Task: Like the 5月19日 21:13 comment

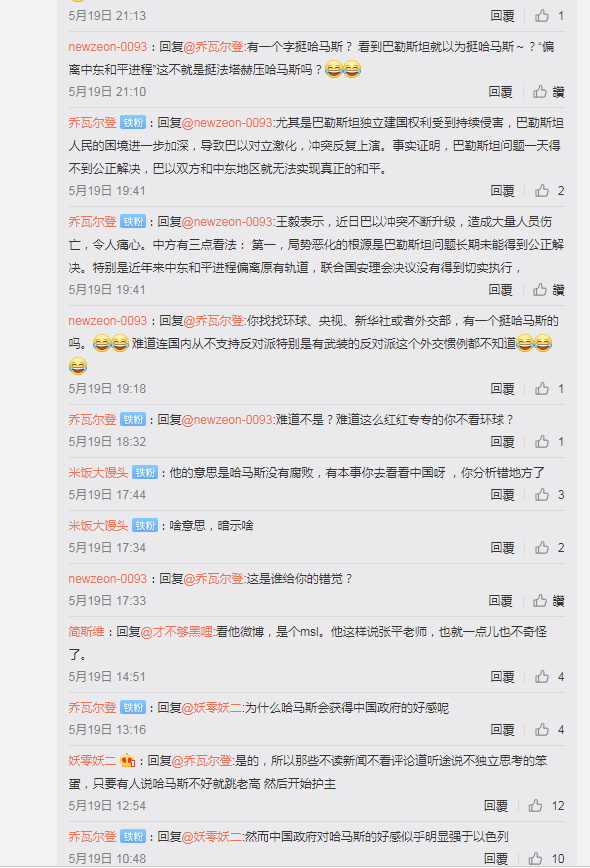Action: (x=542, y=16)
